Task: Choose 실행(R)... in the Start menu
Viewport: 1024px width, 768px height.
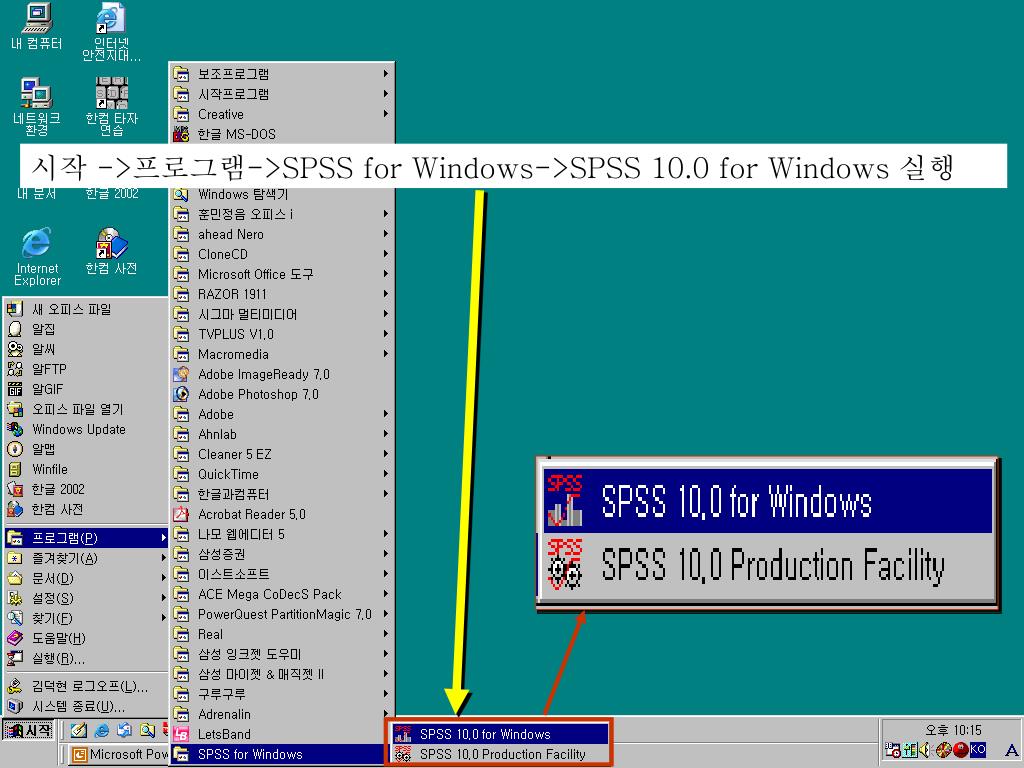Action: [x=85, y=658]
